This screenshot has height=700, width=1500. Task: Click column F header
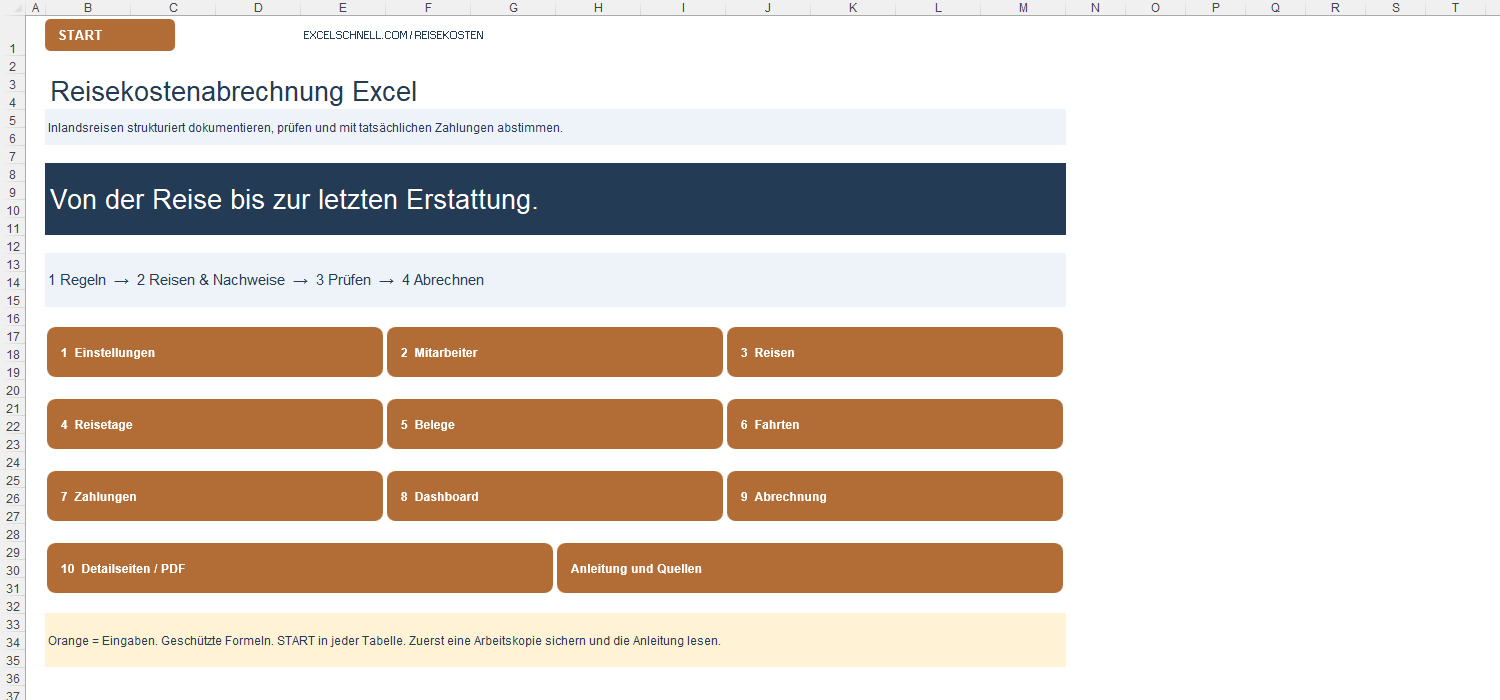coord(428,7)
